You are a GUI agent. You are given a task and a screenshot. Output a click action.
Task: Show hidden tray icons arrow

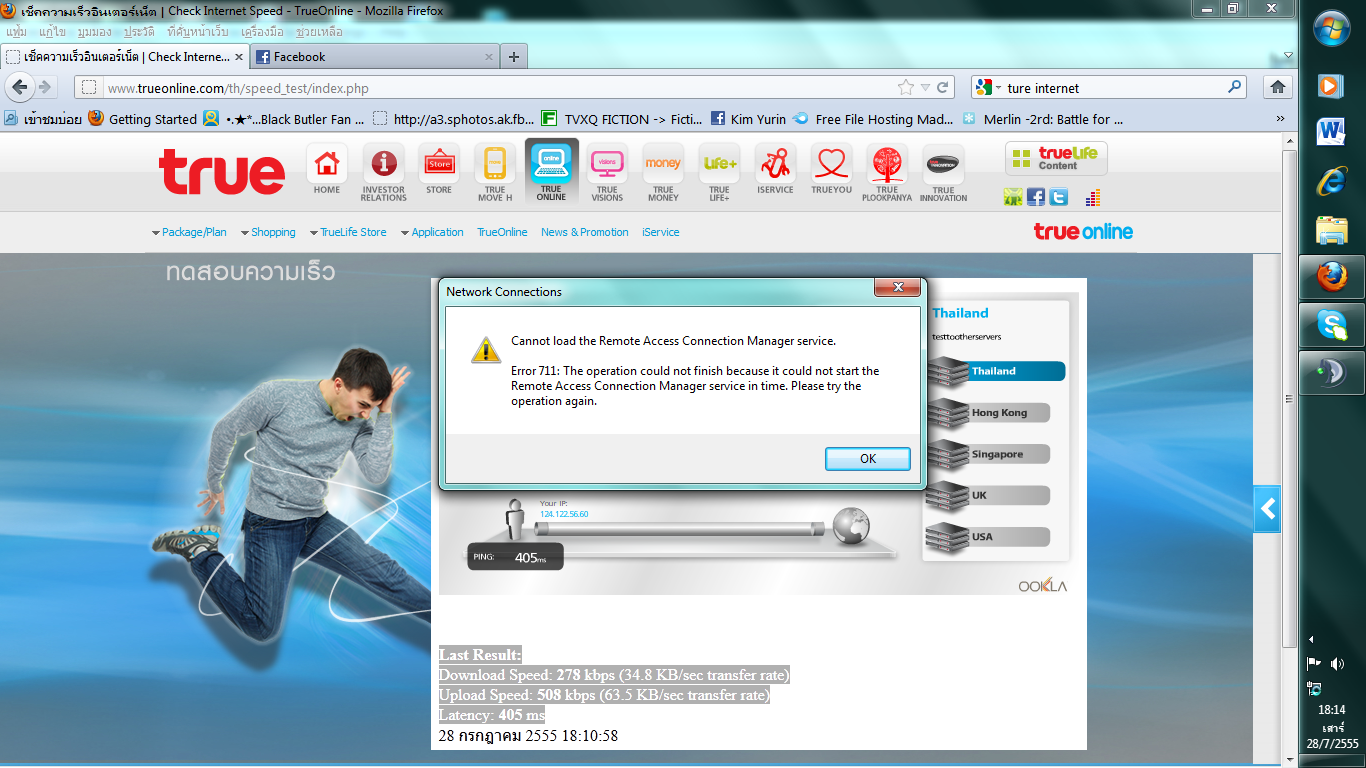coord(1312,639)
